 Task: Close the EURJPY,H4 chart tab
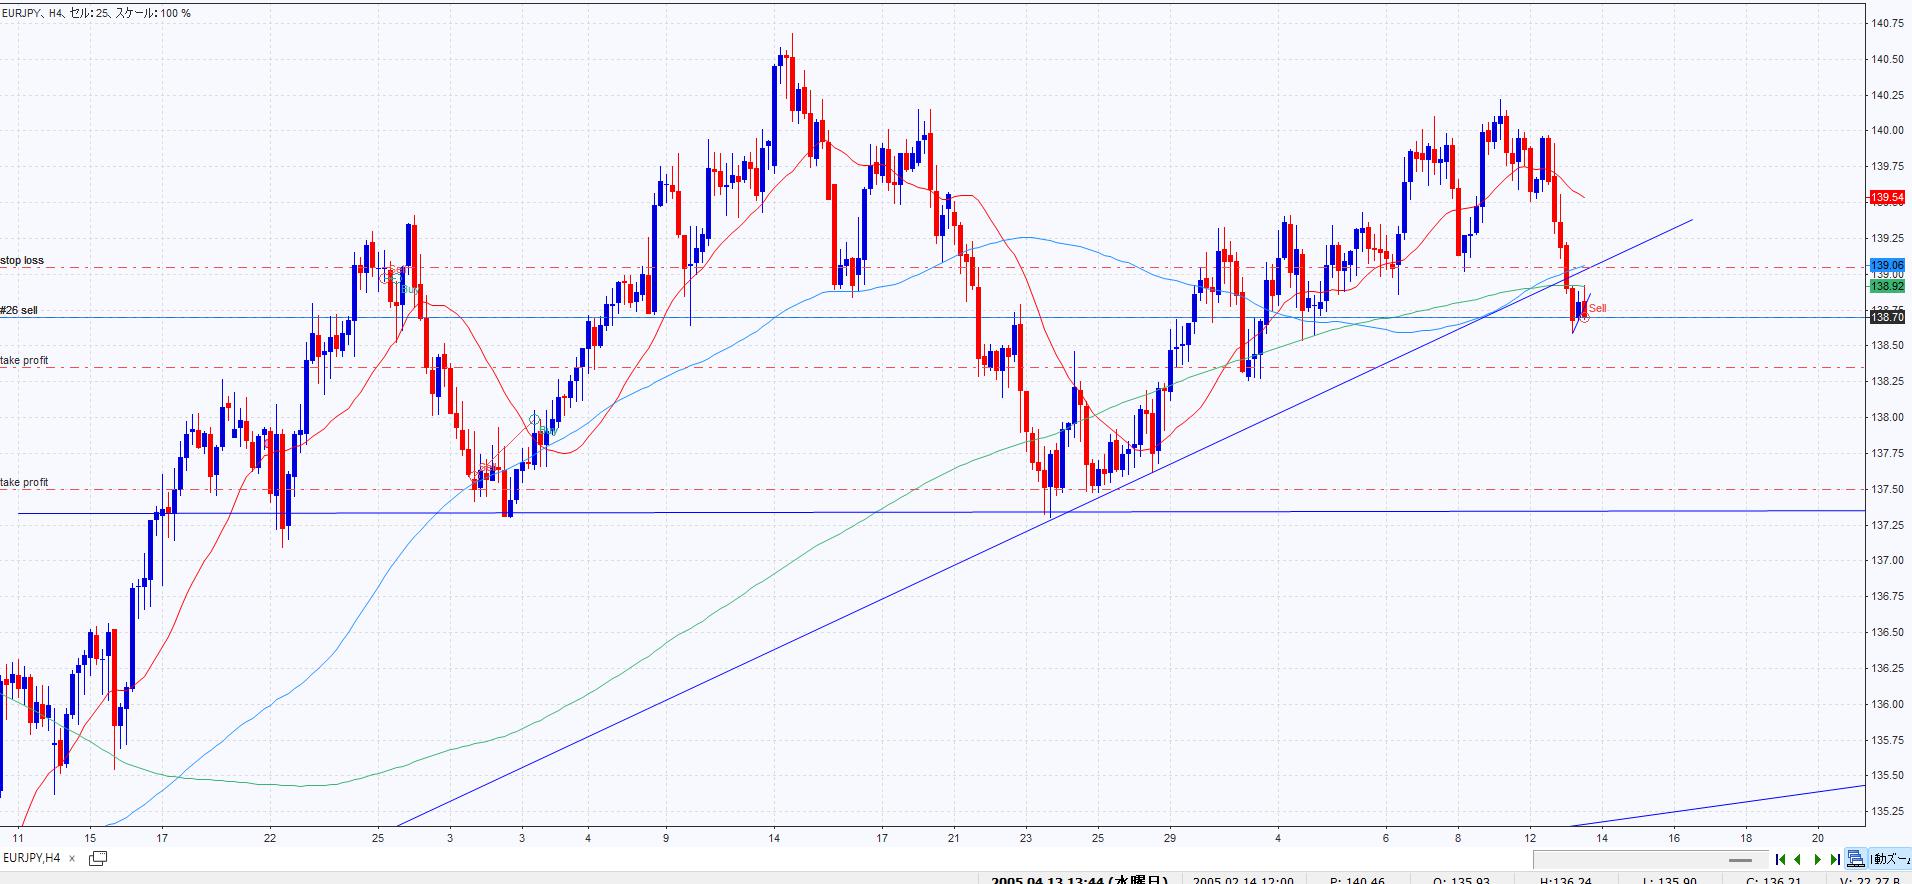point(72,858)
